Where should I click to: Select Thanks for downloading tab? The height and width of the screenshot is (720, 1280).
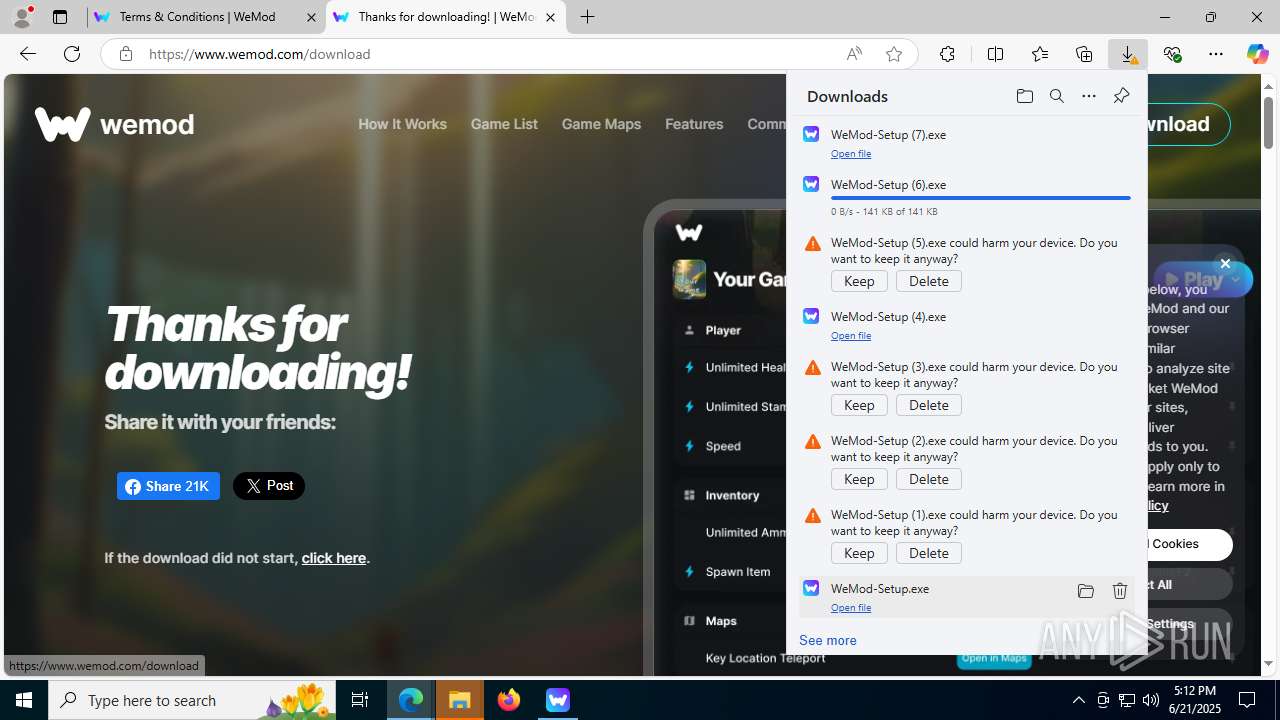446,17
